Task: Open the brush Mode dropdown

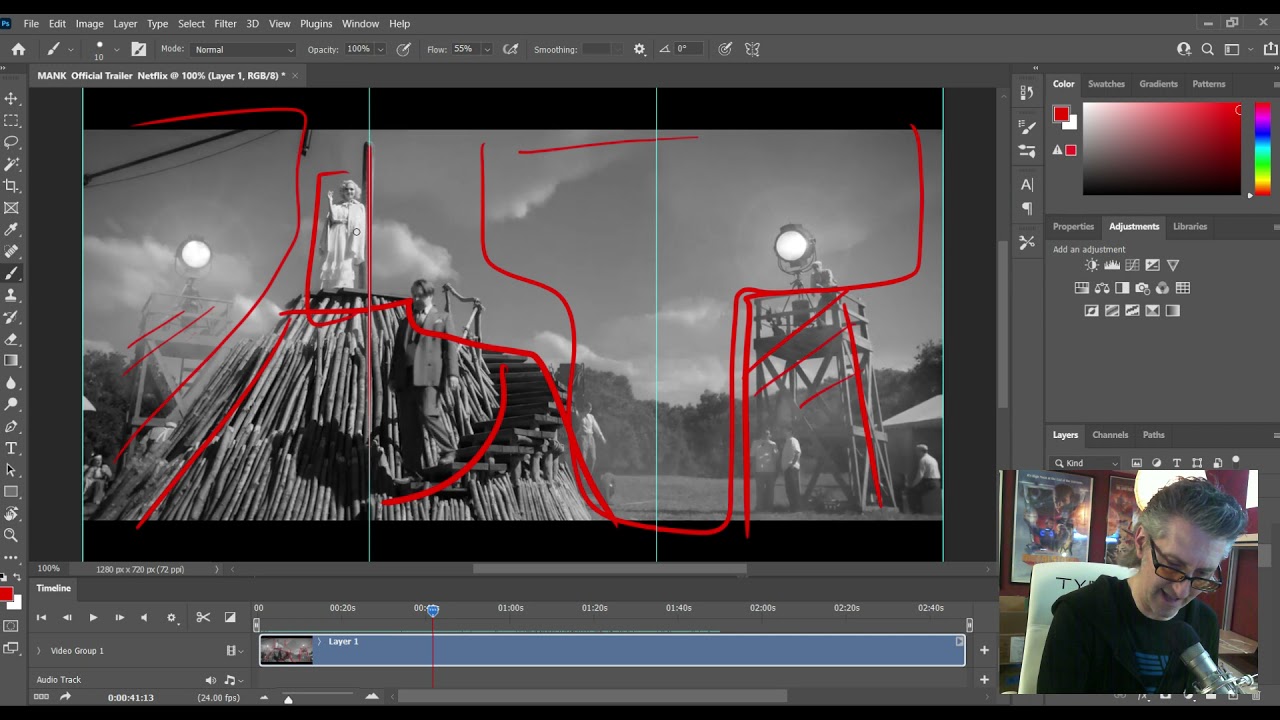Action: click(x=243, y=49)
